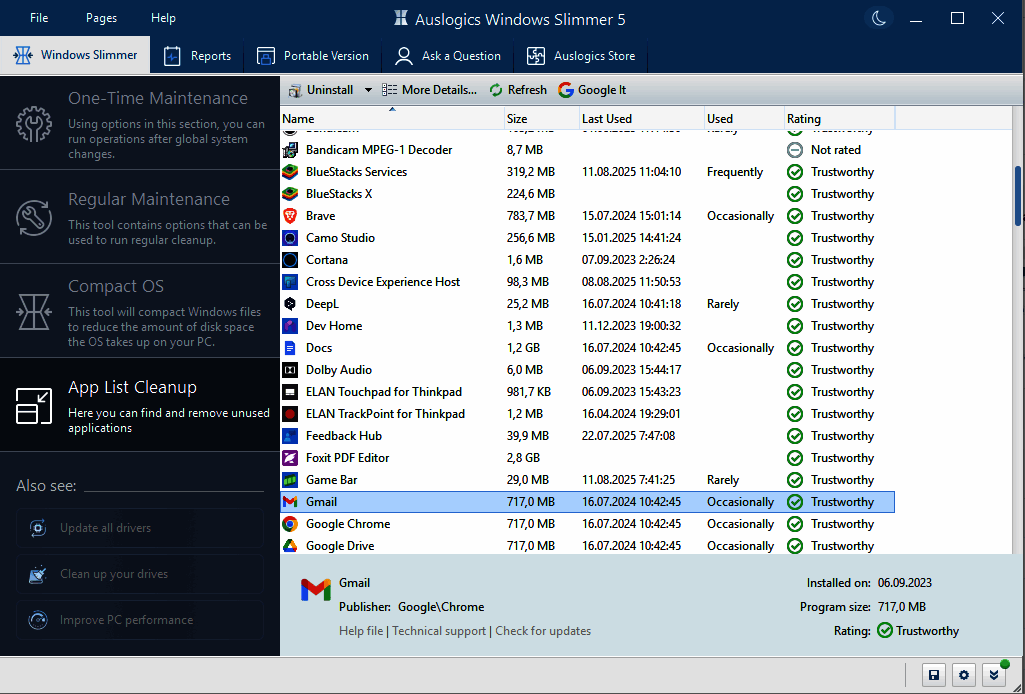Open More Details in toolbar
Screen dimensions: 1025x694
coord(429,90)
